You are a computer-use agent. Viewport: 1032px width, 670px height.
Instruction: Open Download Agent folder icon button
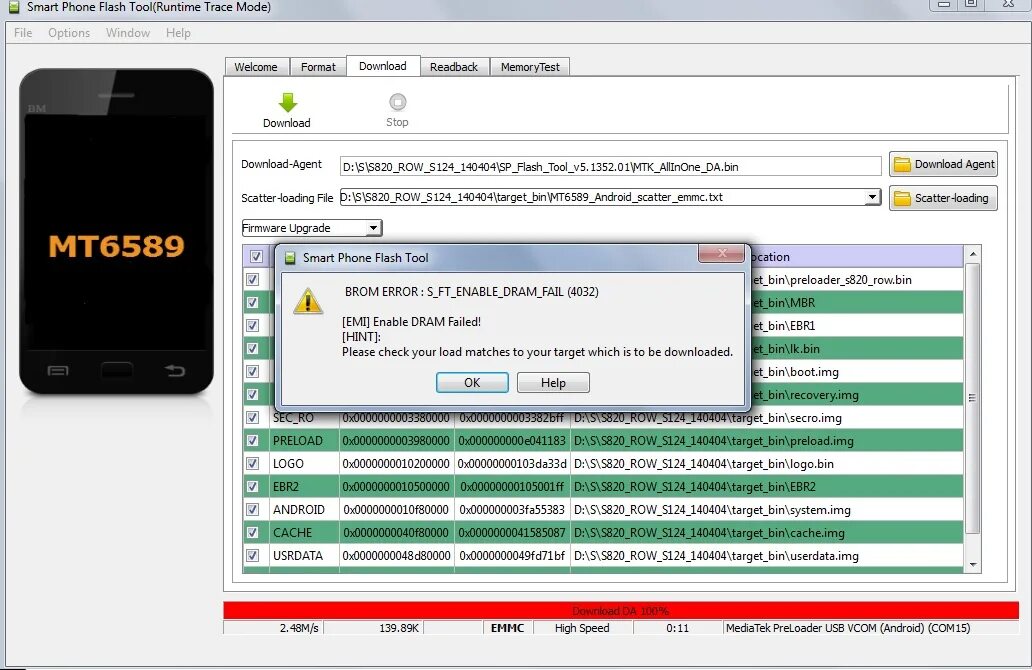tap(902, 164)
